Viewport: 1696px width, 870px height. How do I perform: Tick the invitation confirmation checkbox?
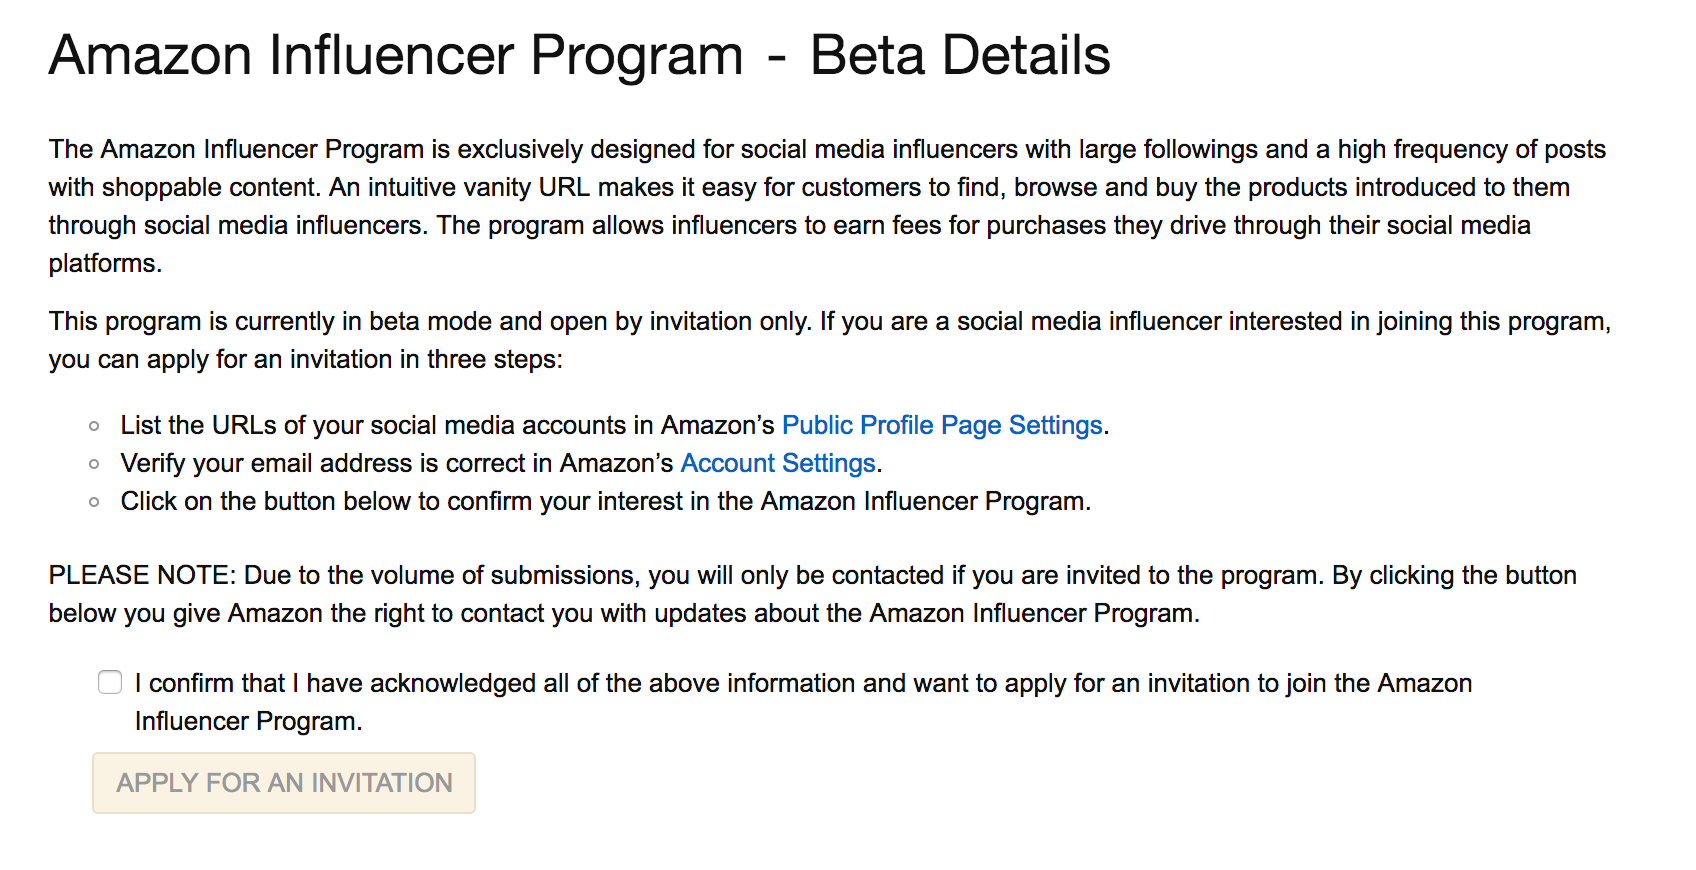pyautogui.click(x=110, y=683)
